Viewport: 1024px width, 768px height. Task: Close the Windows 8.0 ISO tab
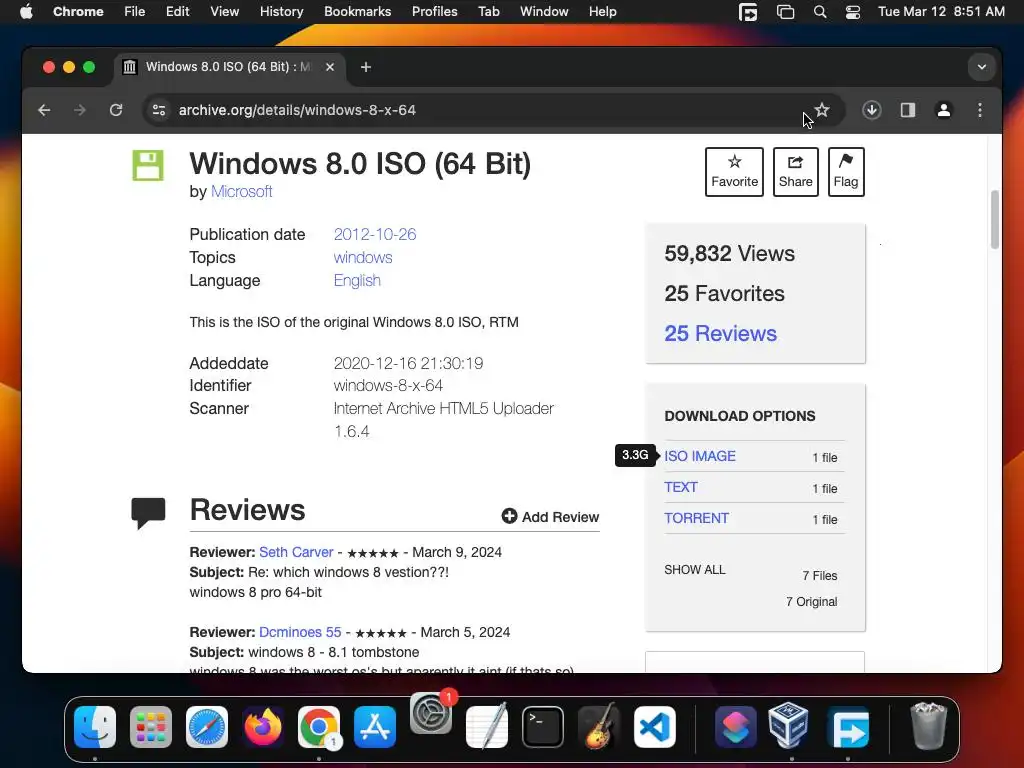pyautogui.click(x=330, y=67)
